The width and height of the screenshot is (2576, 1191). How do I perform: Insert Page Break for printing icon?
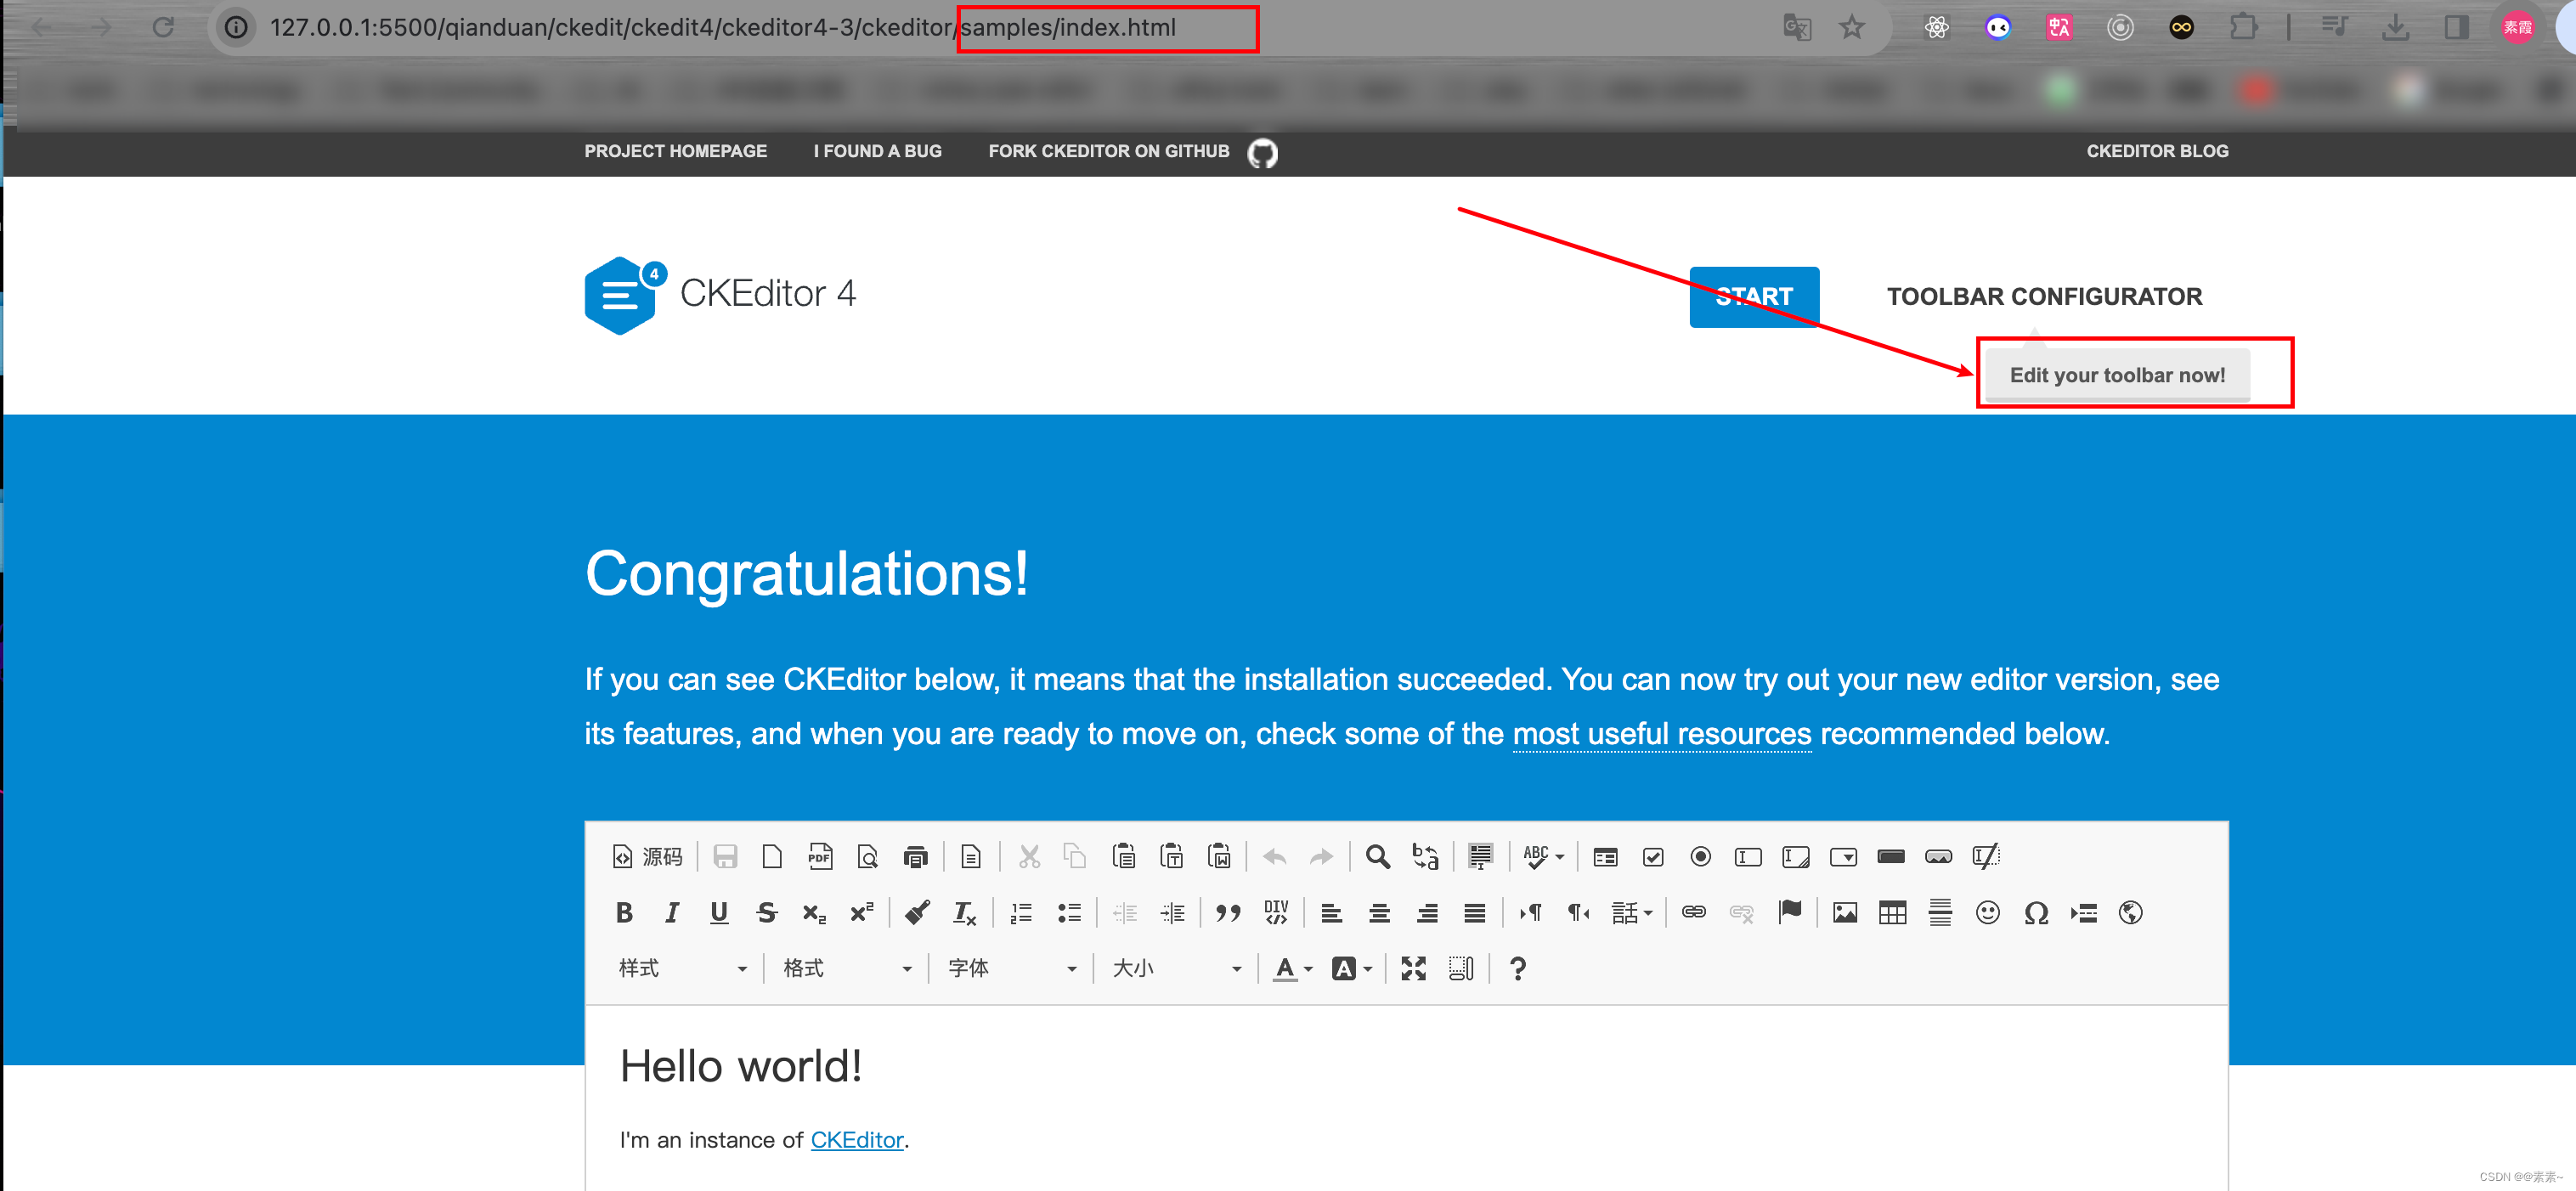pos(2083,913)
